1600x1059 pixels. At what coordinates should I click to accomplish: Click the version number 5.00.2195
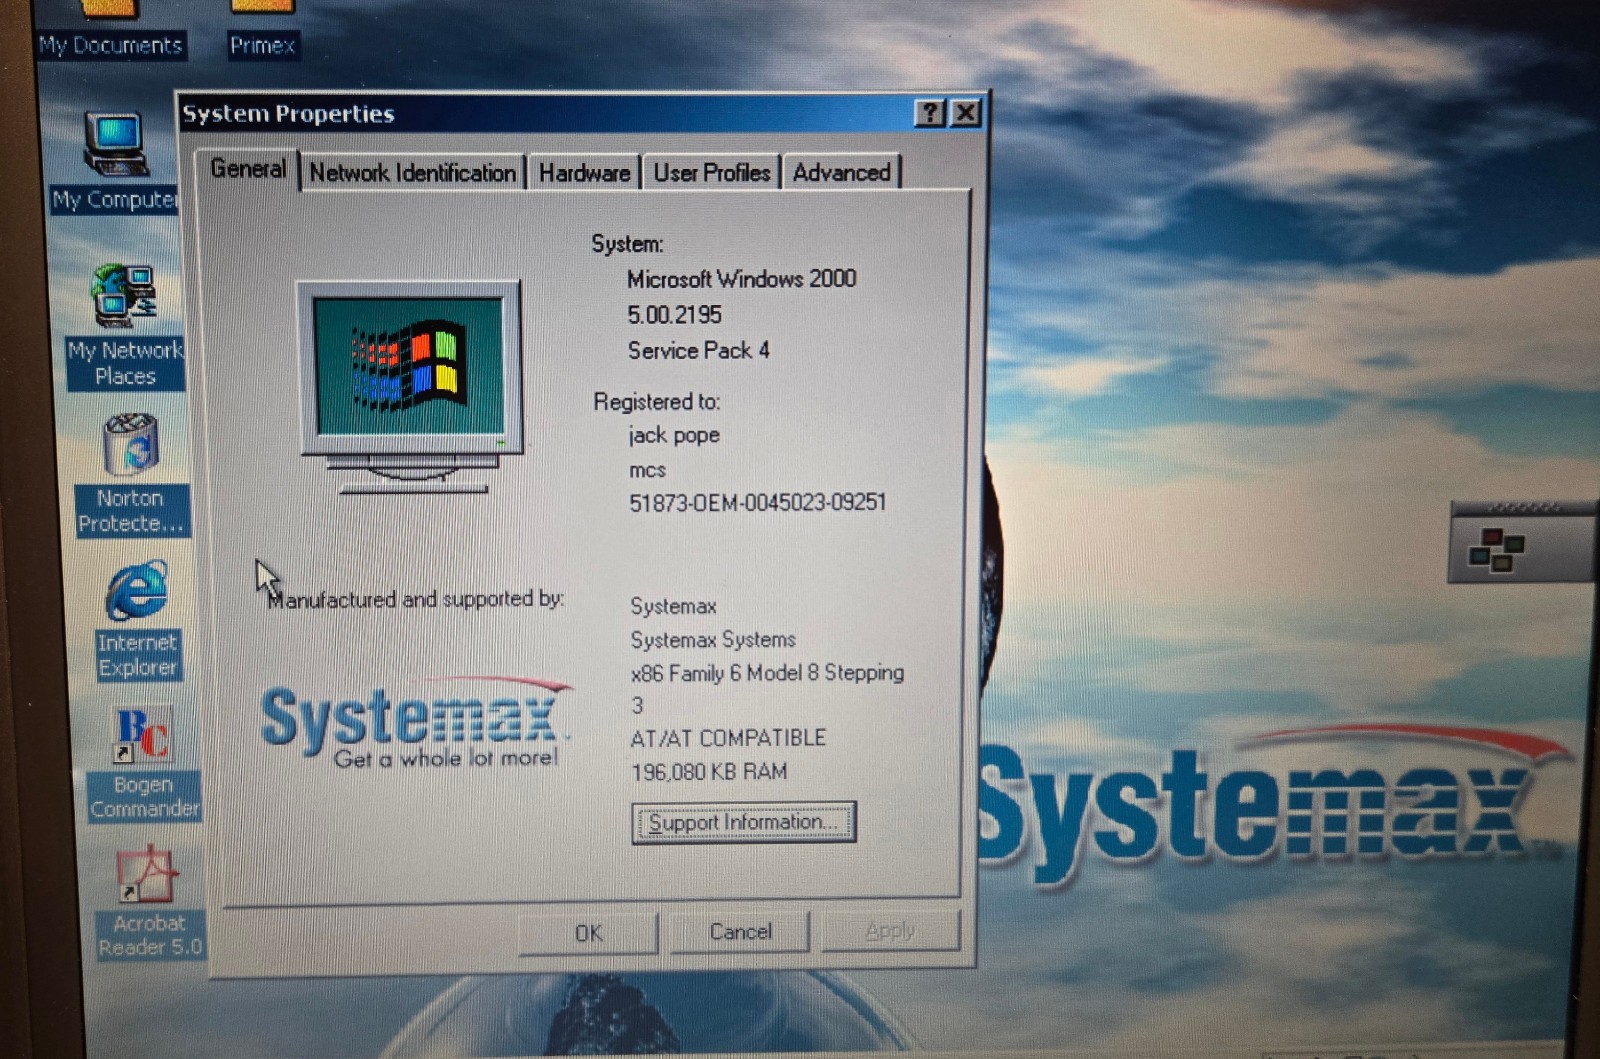674,315
